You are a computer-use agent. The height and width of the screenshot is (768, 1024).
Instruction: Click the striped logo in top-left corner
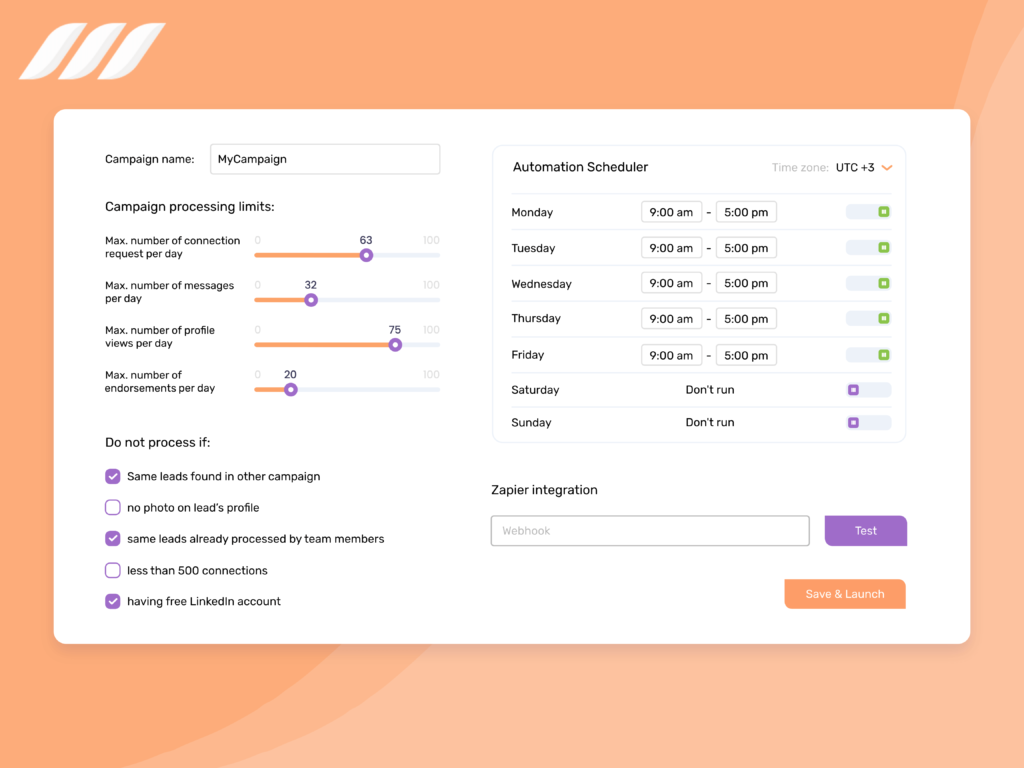[x=93, y=52]
